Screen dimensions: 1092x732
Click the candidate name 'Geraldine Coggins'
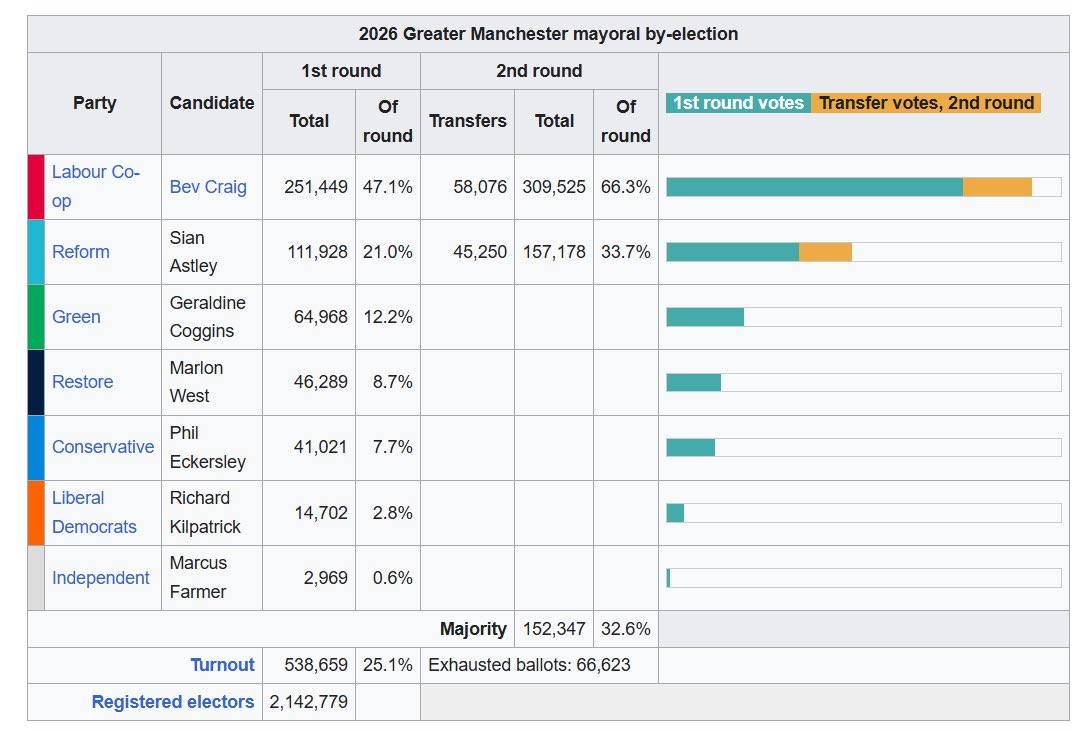208,317
